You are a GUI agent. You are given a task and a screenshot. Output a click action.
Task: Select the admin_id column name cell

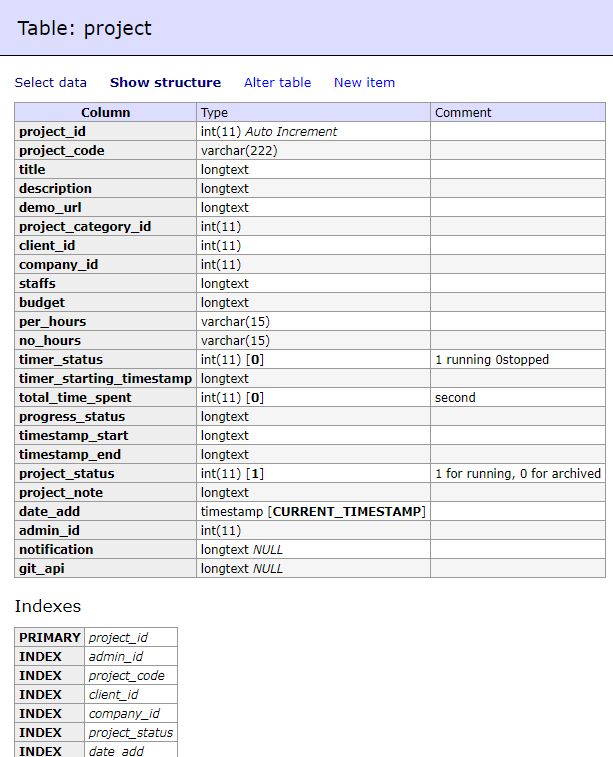[106, 530]
